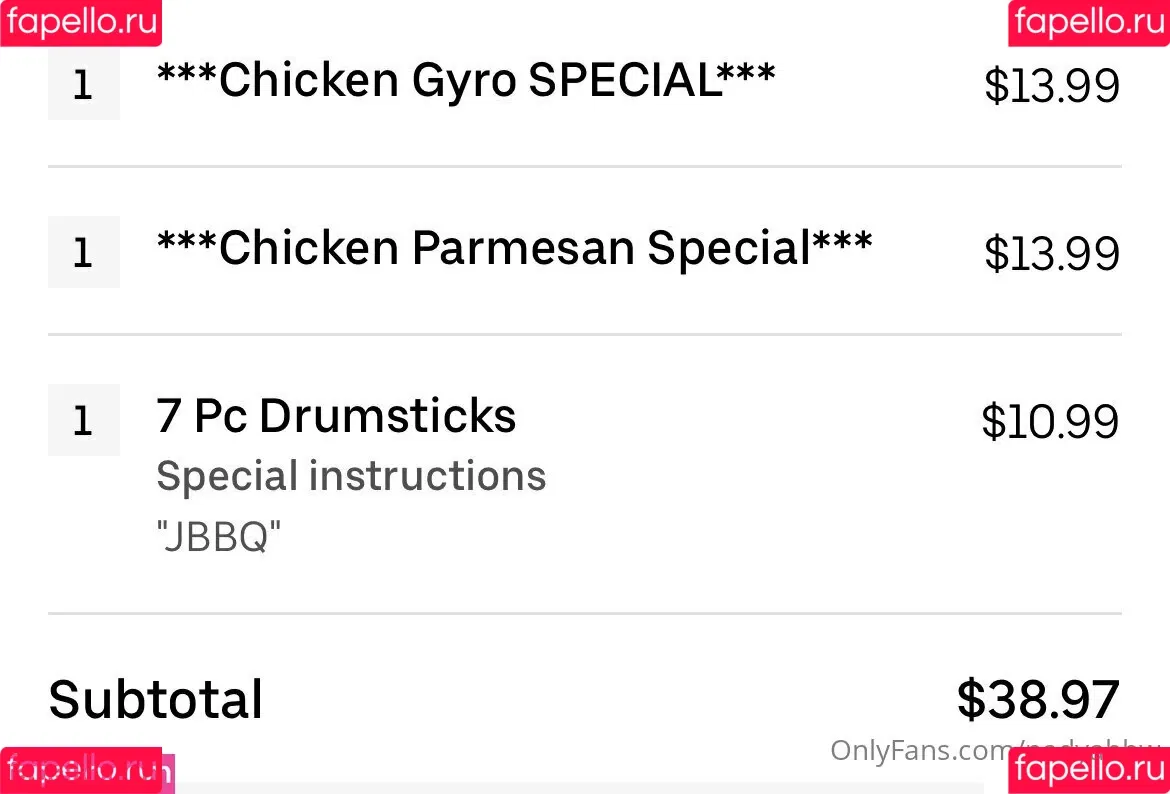Image resolution: width=1170 pixels, height=794 pixels.
Task: Click the $13.99 price of Chicken Gyro
Action: (x=1051, y=85)
